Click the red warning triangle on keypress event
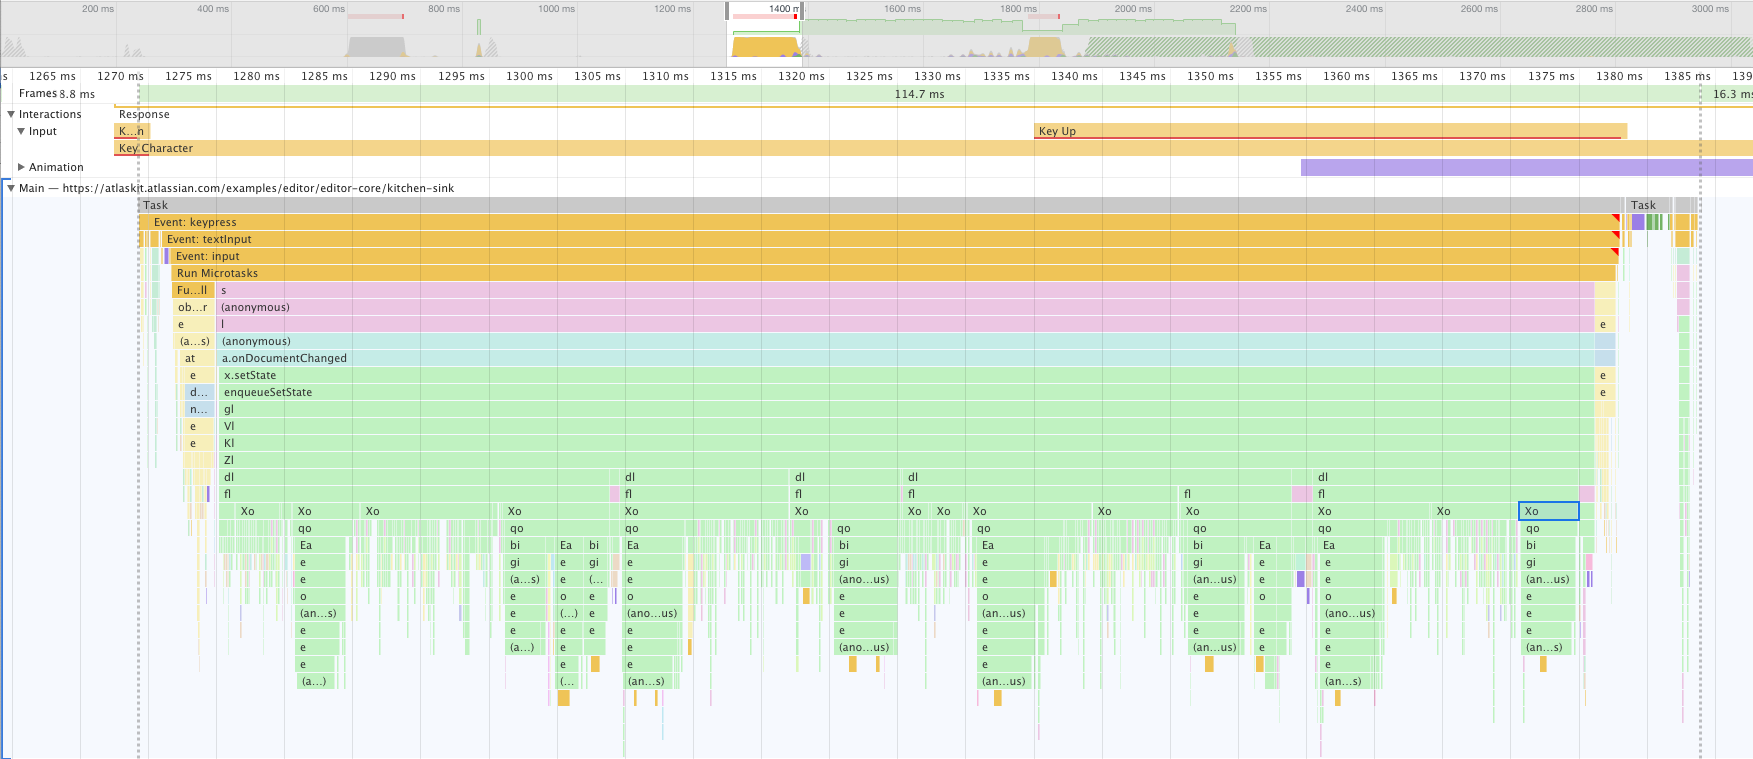Viewport: 1753px width, 759px height. tap(1614, 218)
